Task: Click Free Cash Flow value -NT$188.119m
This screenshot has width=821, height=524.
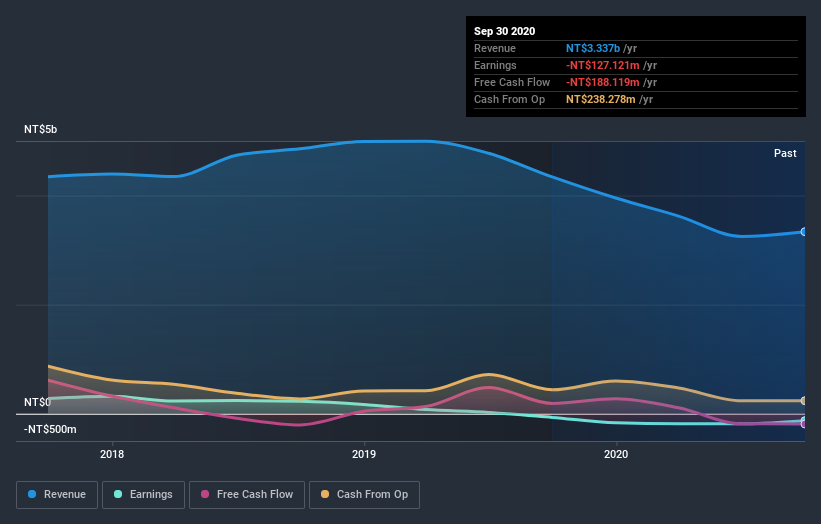Action: (603, 82)
